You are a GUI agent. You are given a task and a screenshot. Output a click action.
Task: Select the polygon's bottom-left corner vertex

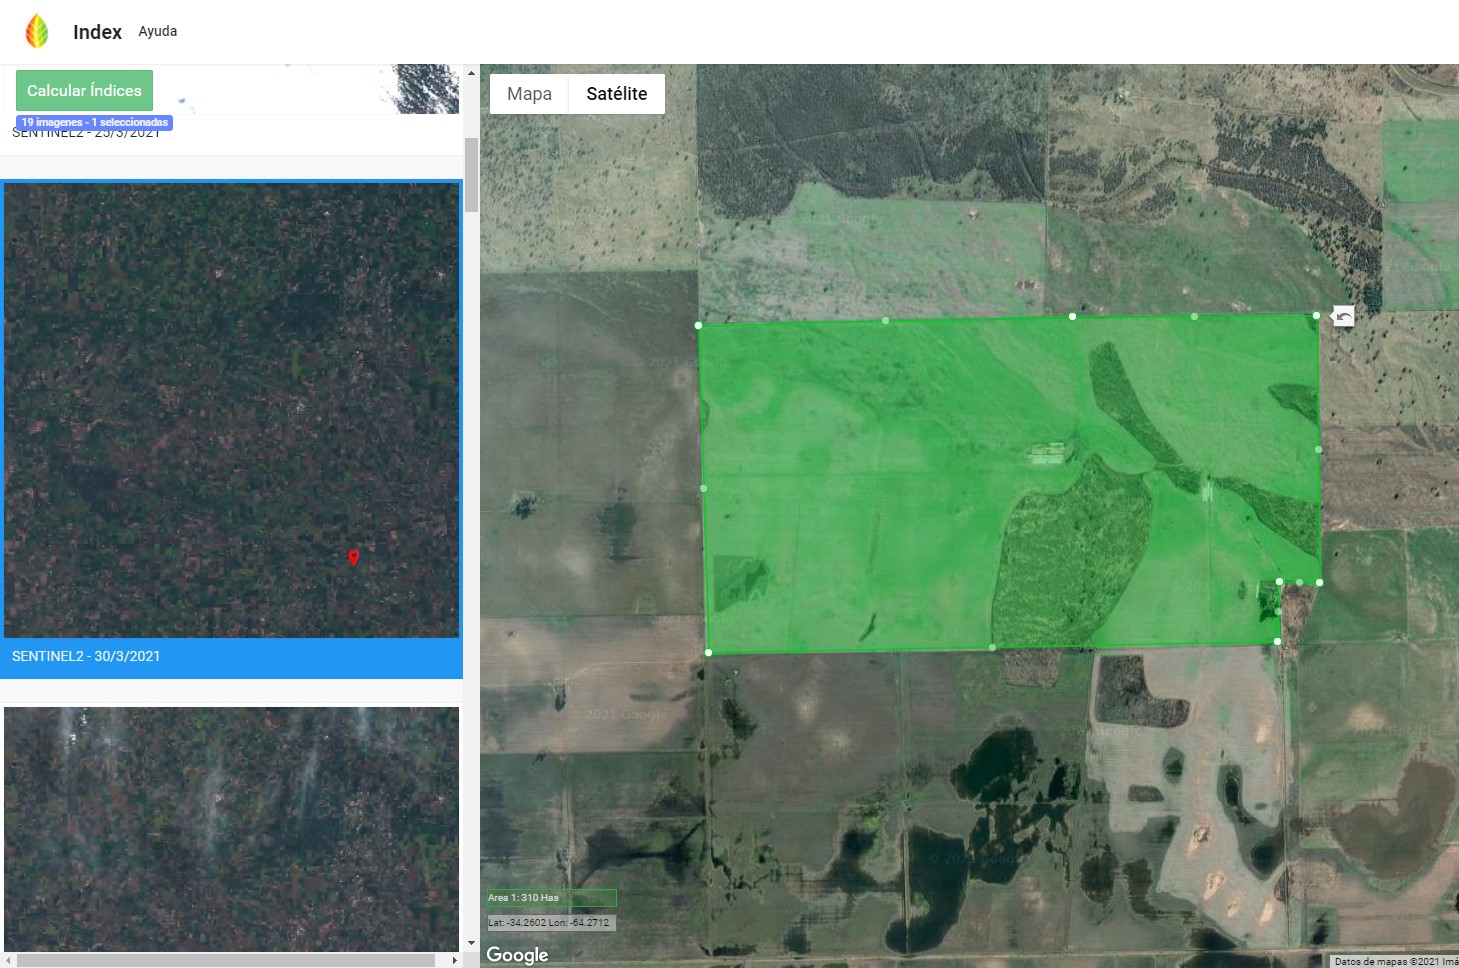click(x=708, y=653)
